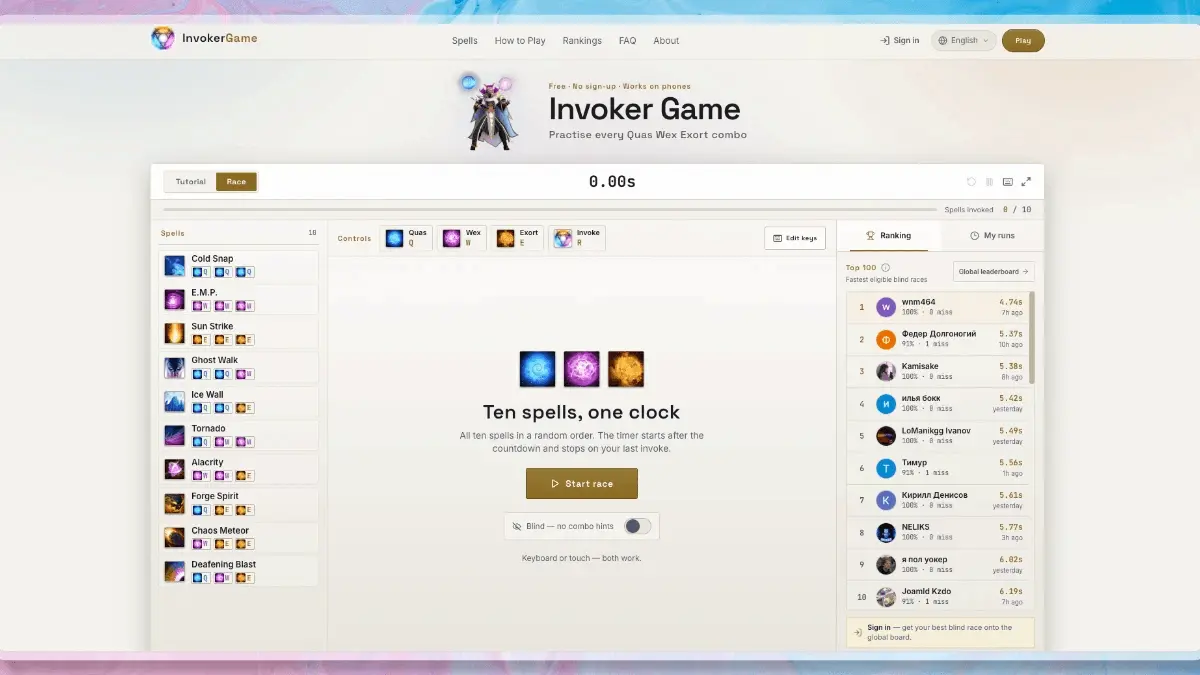Open the About navigation link
1200x675 pixels.
pos(666,41)
